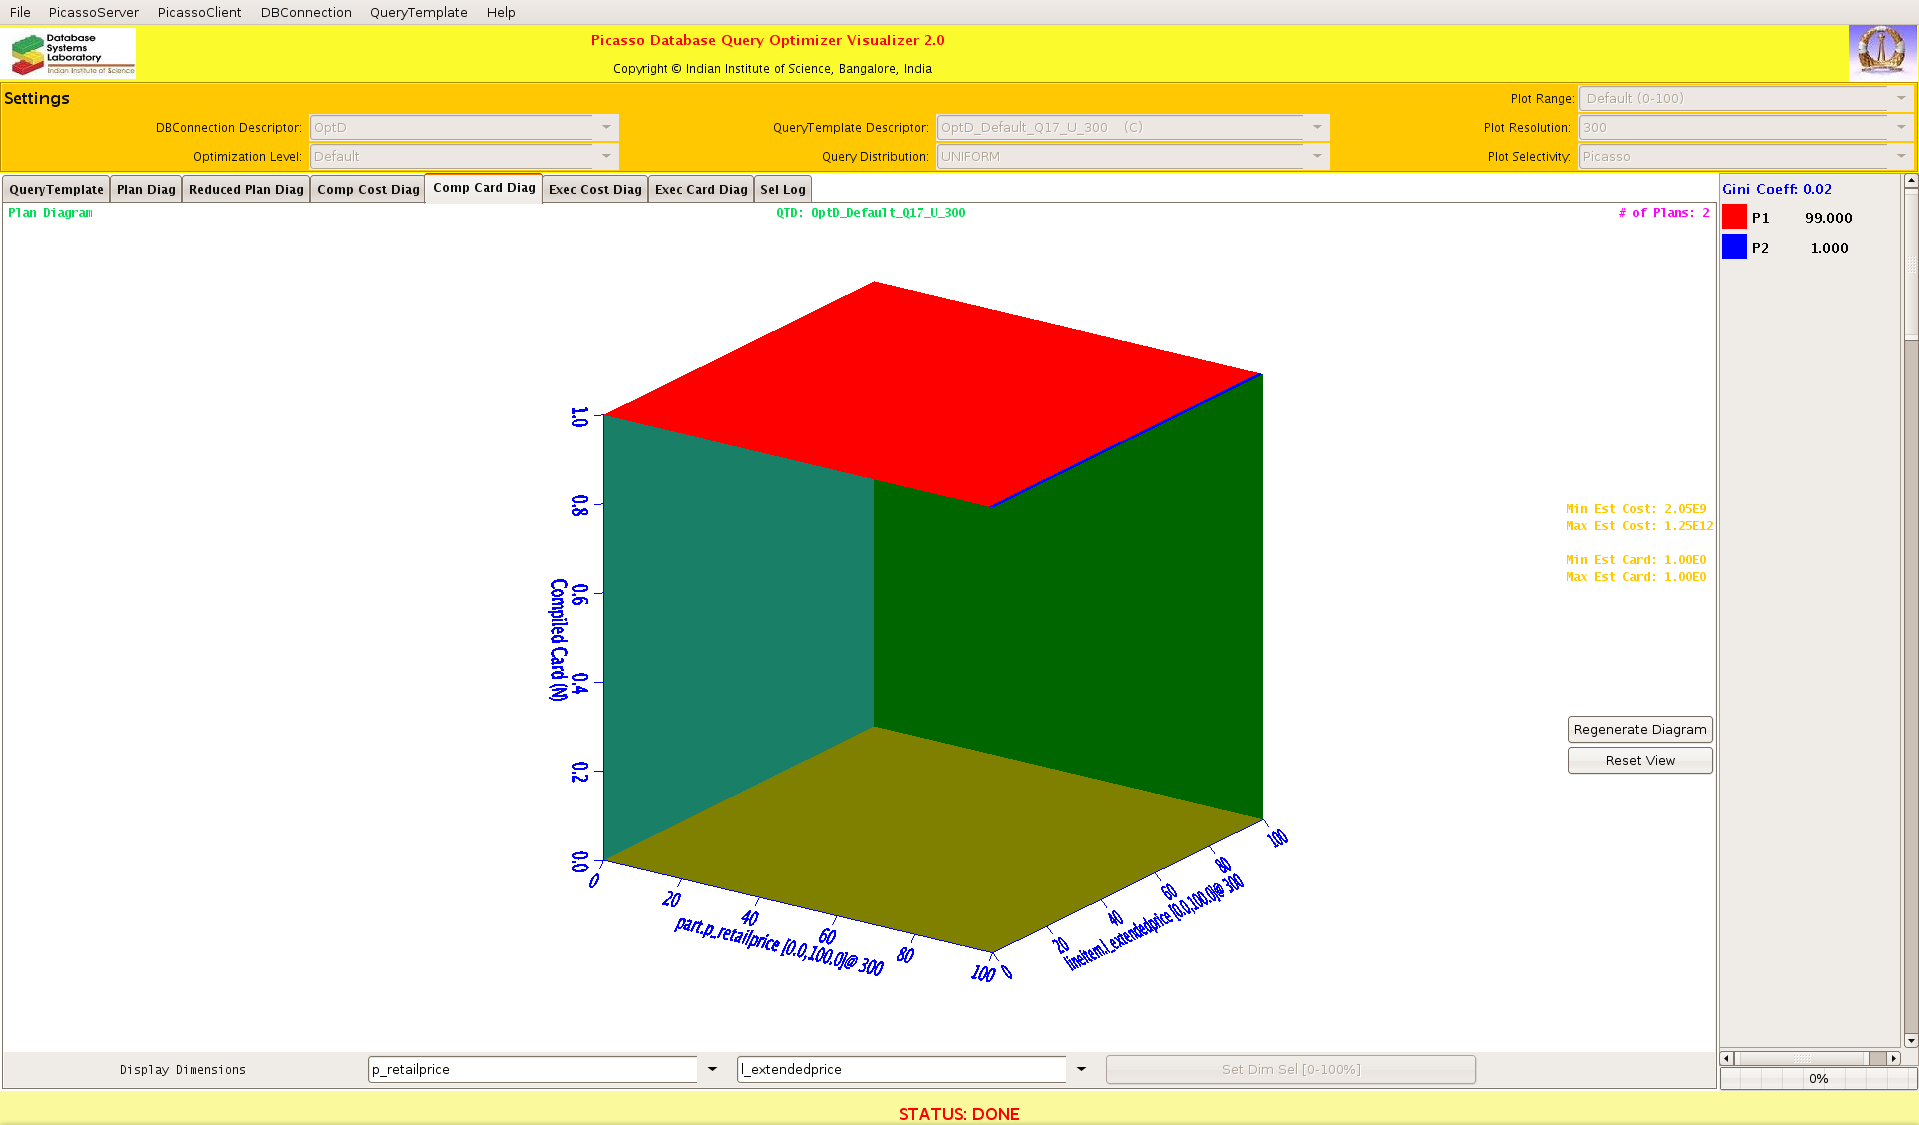The height and width of the screenshot is (1125, 1919).
Task: Click the legend horizontal scroll right arrow
Action: tap(1893, 1058)
